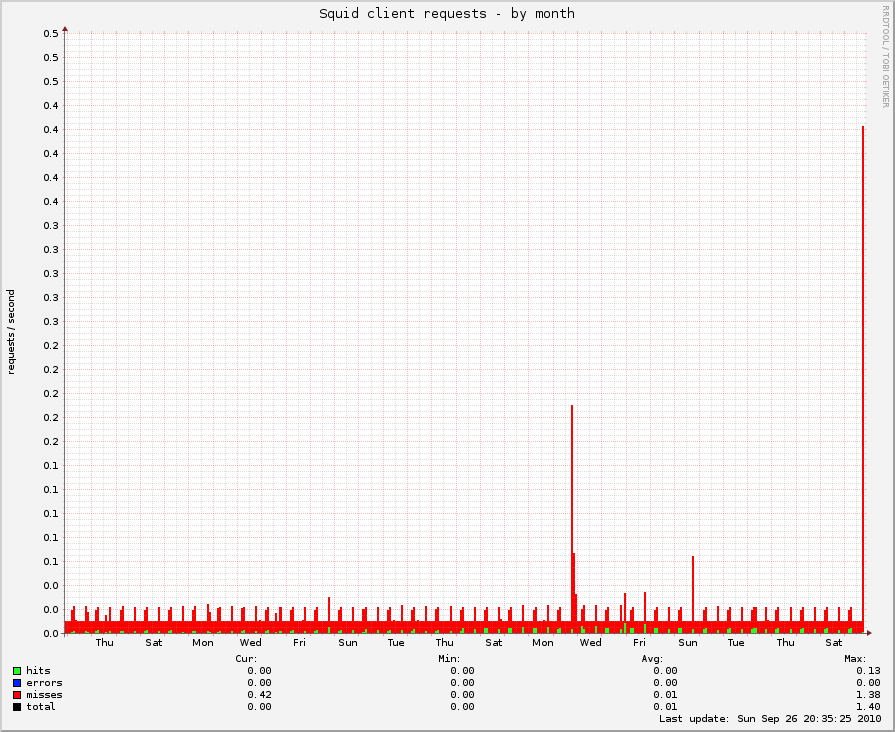Select the hits max value 0.13
This screenshot has height=732, width=895.
[x=868, y=671]
